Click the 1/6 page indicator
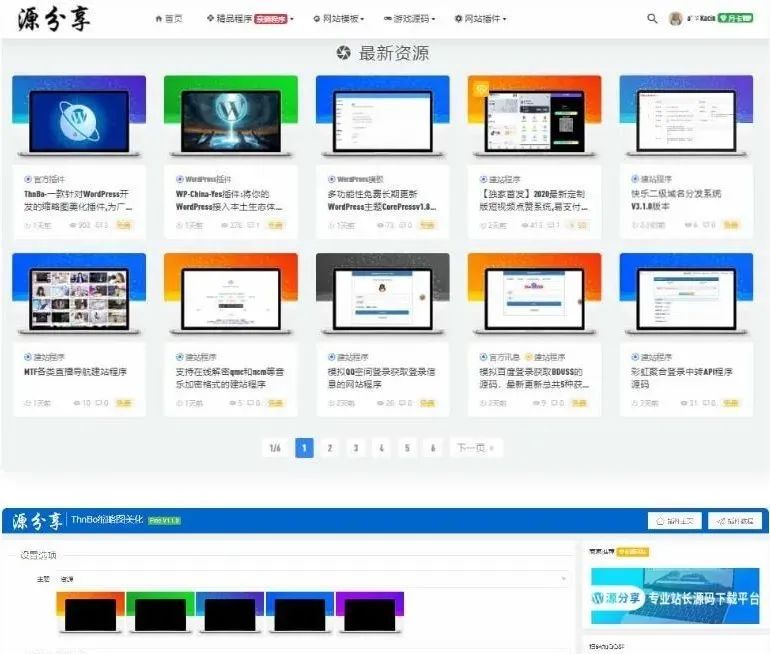The image size is (770, 654). tap(275, 448)
